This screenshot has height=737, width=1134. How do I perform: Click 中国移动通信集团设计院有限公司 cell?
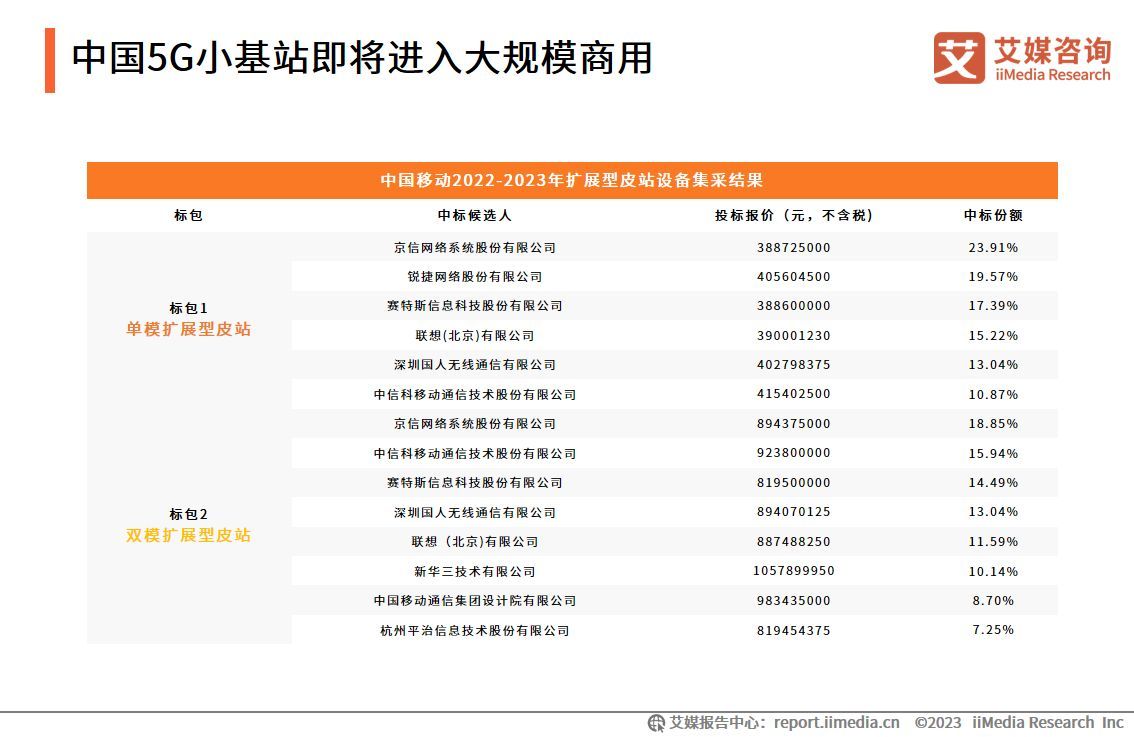[474, 600]
